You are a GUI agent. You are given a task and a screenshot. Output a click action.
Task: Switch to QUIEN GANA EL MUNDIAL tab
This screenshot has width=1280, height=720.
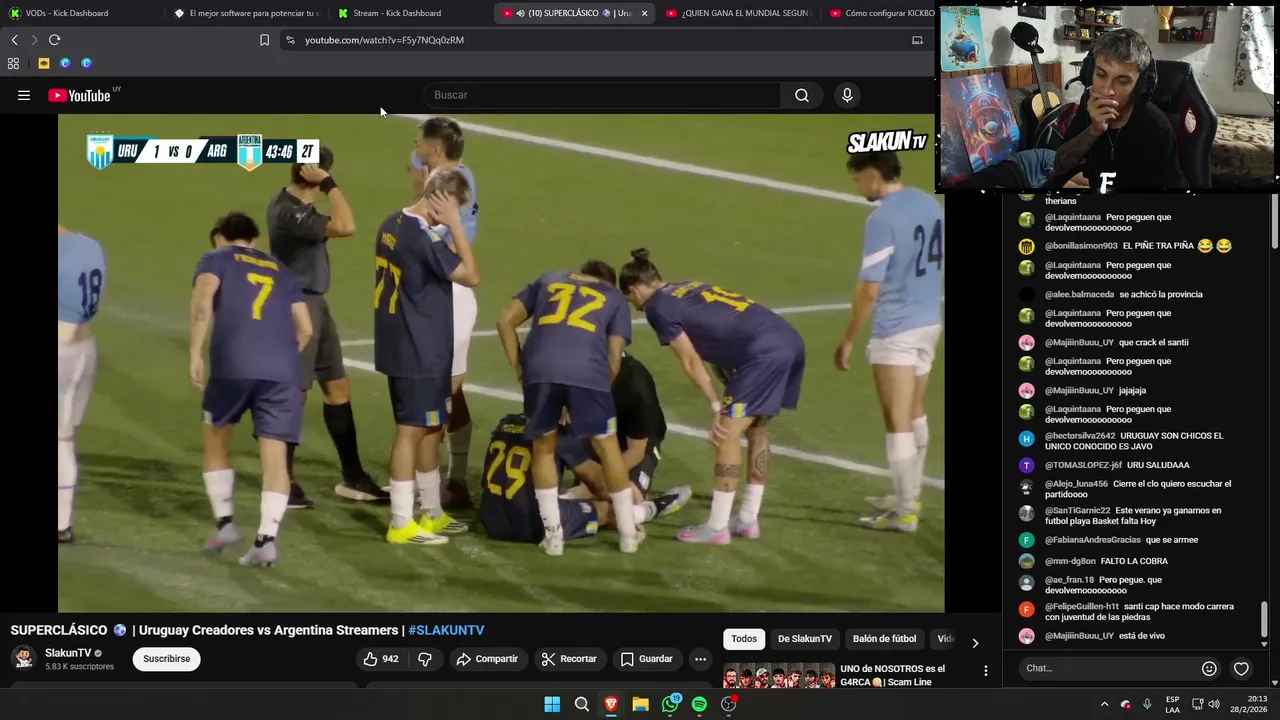738,13
